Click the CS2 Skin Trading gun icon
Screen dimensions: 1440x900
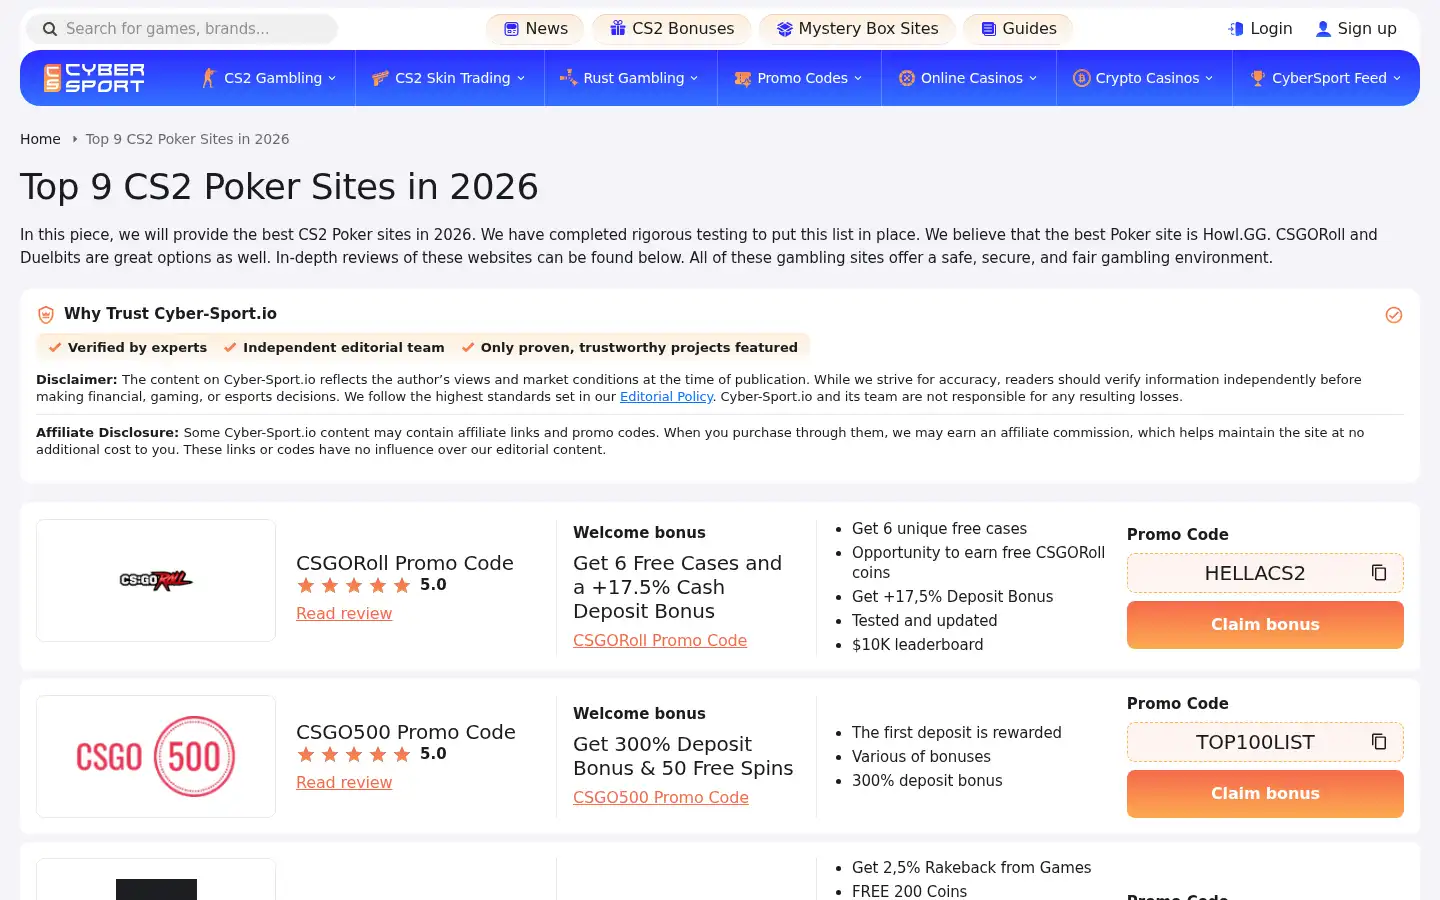click(380, 78)
